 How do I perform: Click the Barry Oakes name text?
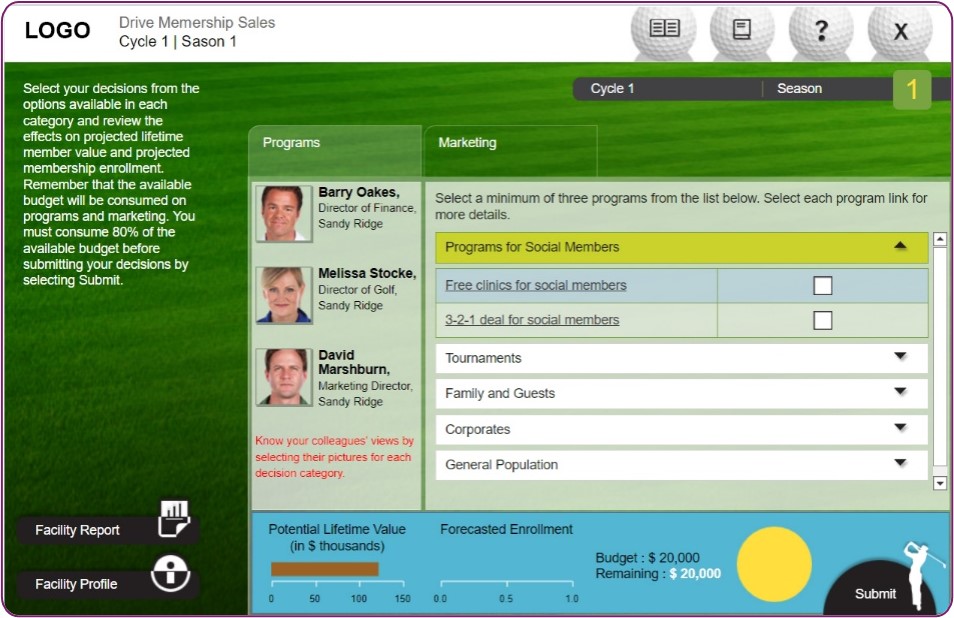pyautogui.click(x=359, y=192)
